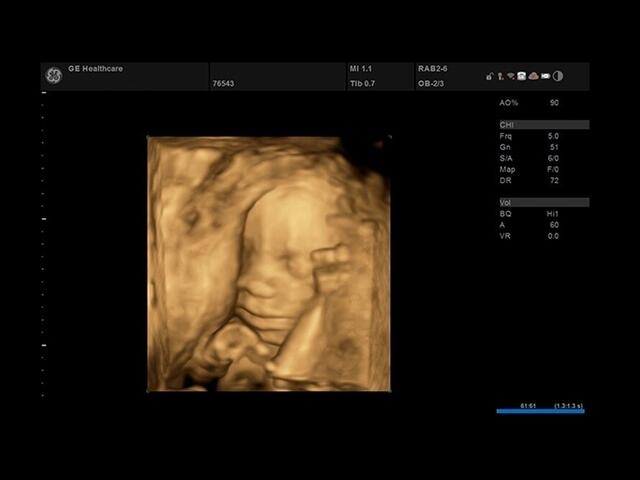Click the telephone remote service icon
The image size is (640, 480).
coord(522,76)
